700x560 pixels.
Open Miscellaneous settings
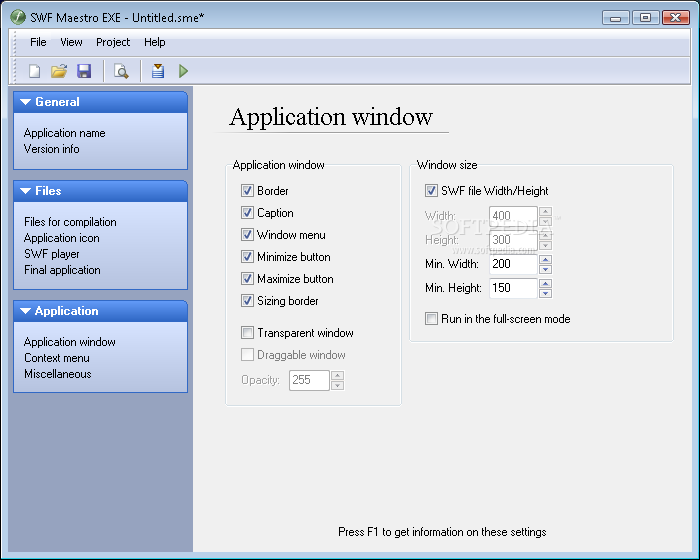point(58,374)
